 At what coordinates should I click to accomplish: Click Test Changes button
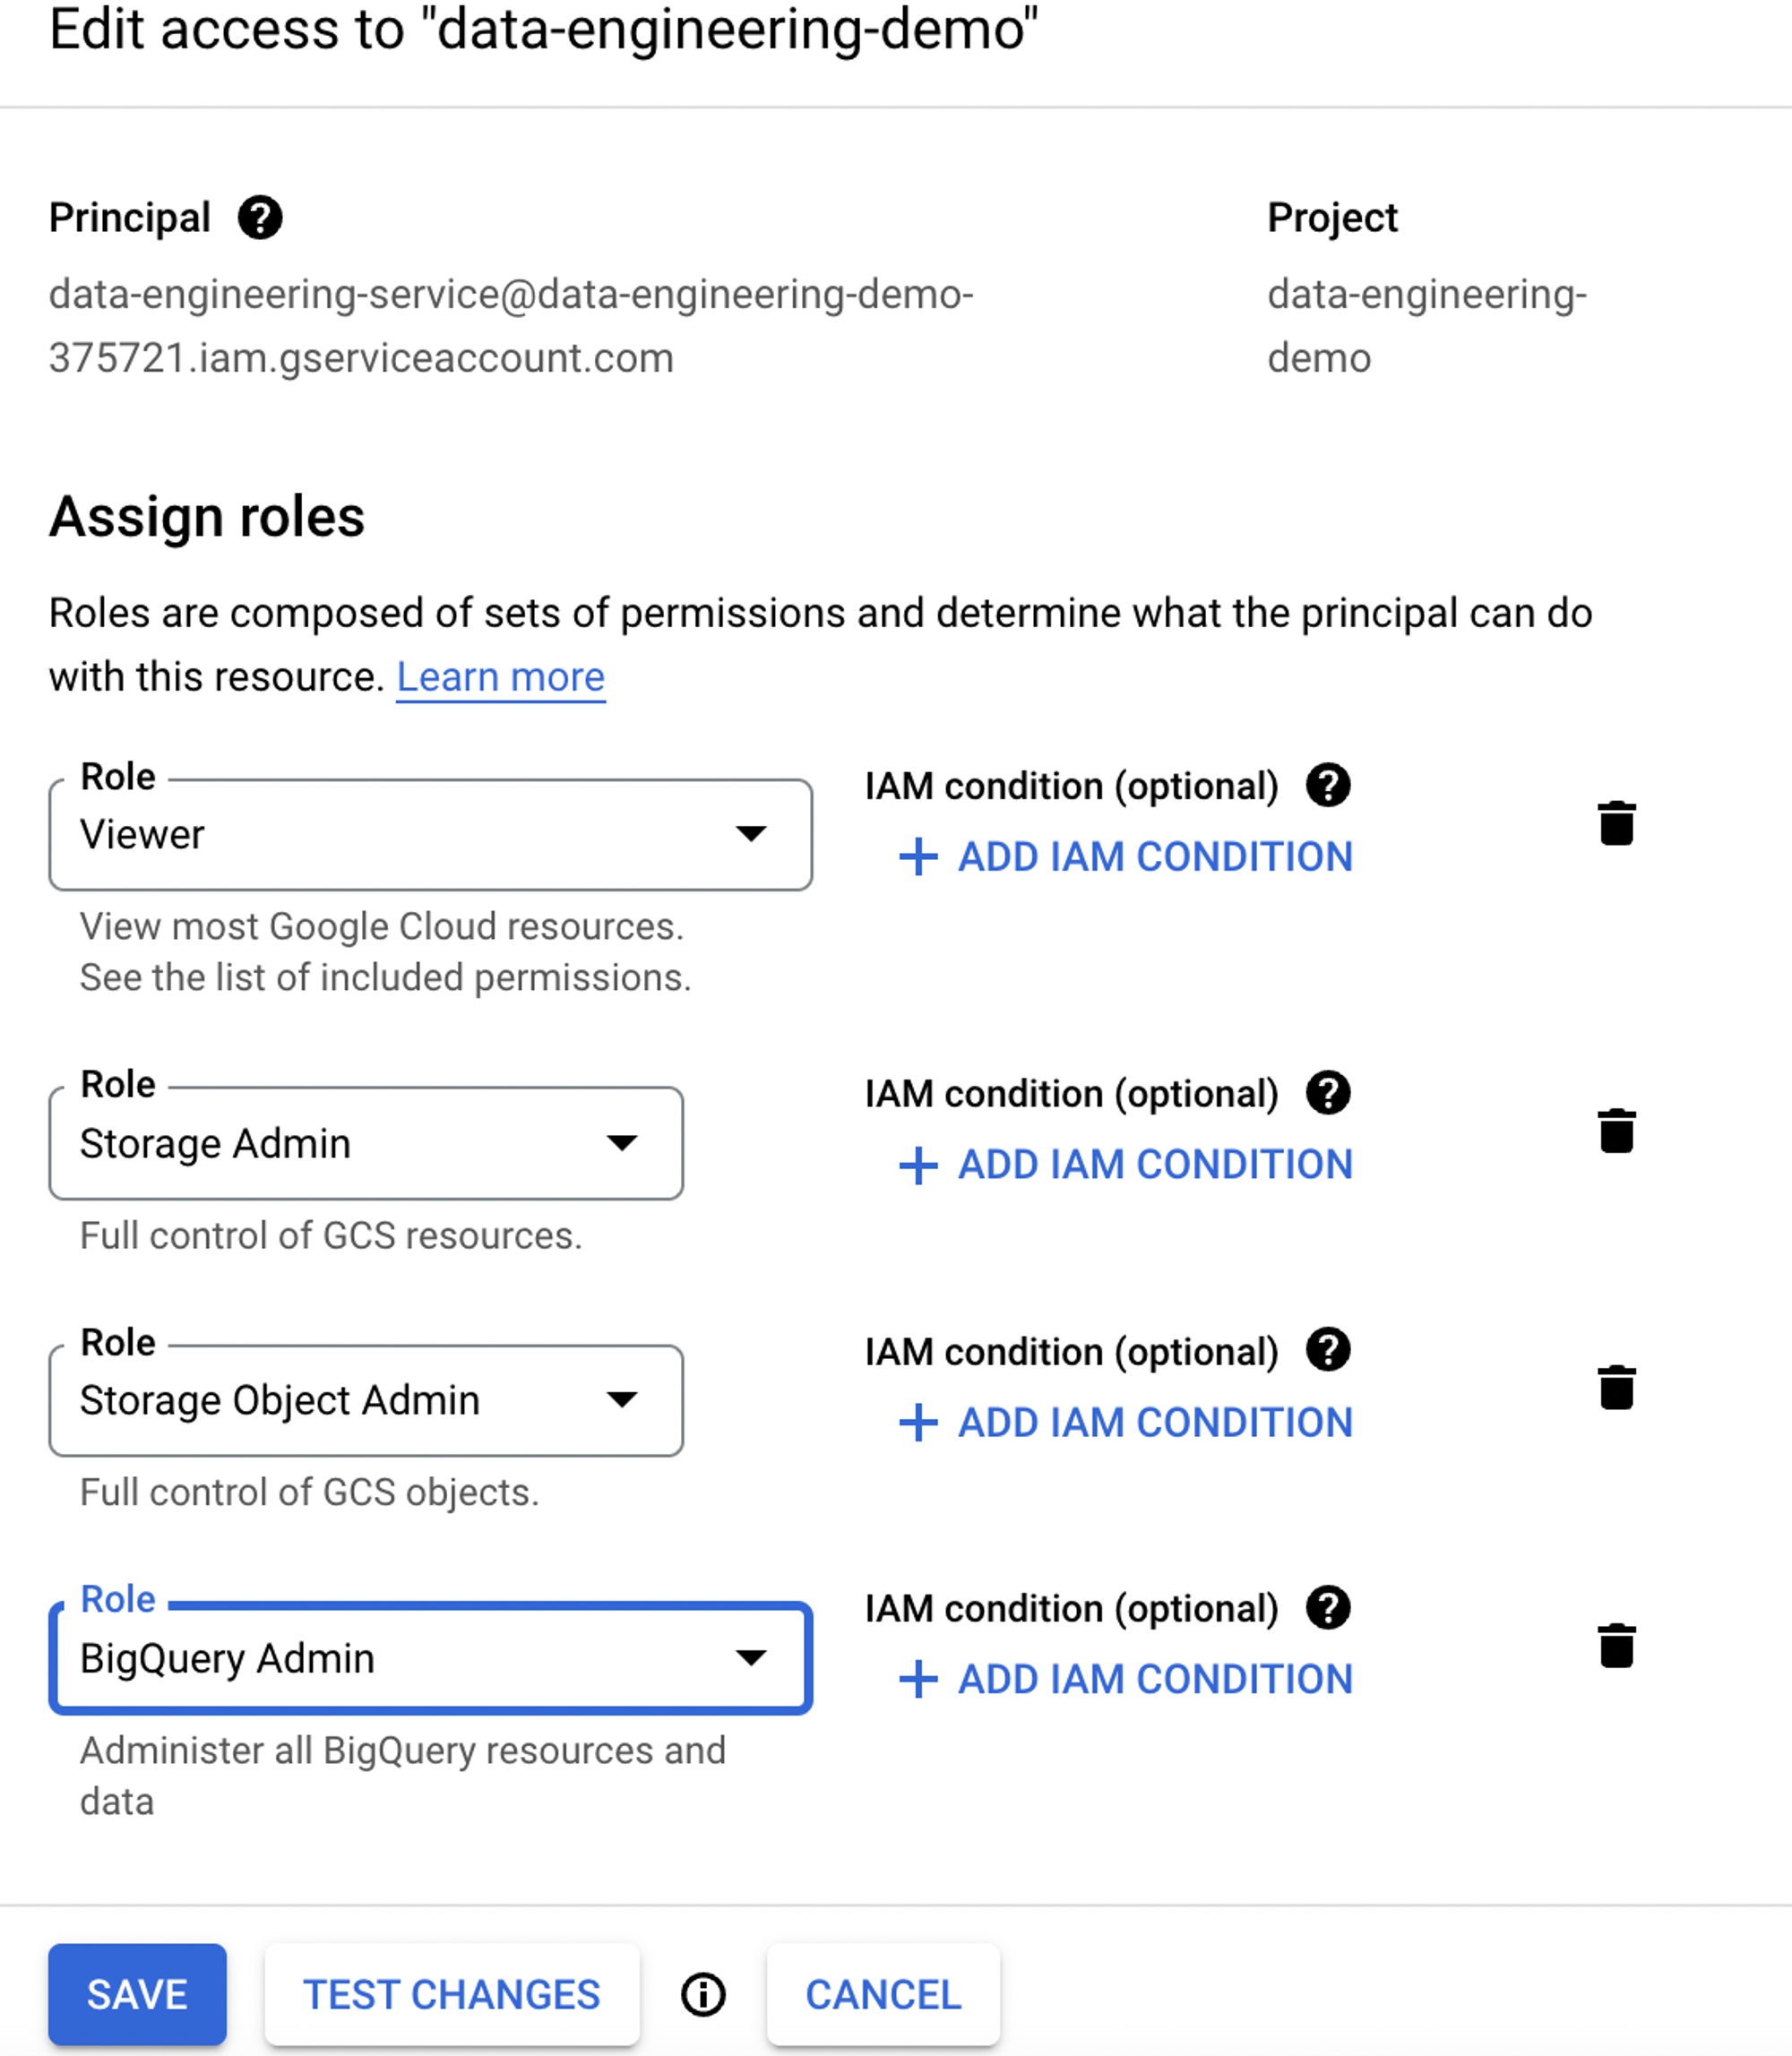tap(452, 1995)
